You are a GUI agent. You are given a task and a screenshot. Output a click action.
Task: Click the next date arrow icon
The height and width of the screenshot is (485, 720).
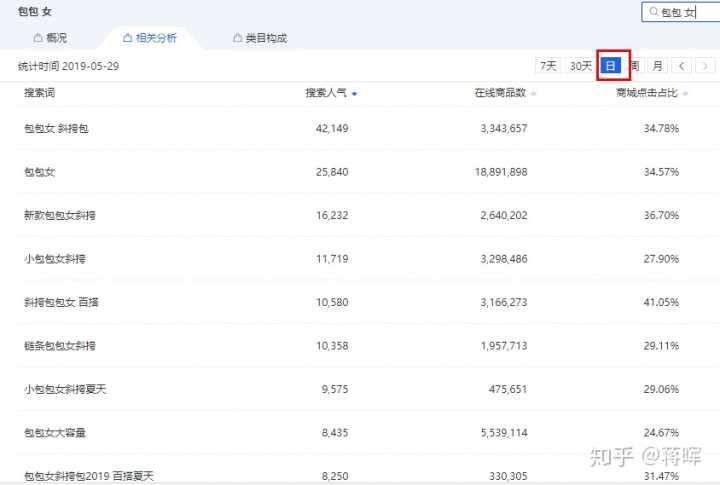[706, 66]
